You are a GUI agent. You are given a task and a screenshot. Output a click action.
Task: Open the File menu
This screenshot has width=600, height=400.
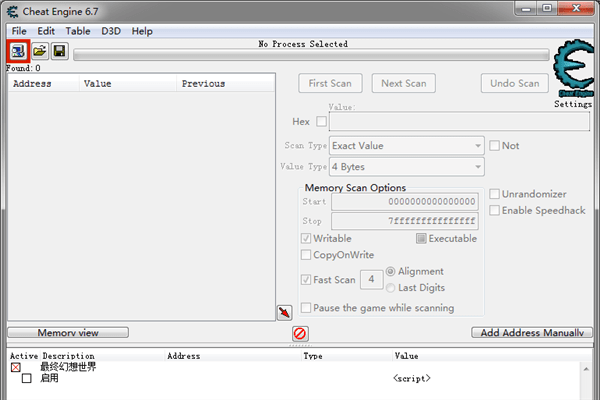click(x=19, y=31)
